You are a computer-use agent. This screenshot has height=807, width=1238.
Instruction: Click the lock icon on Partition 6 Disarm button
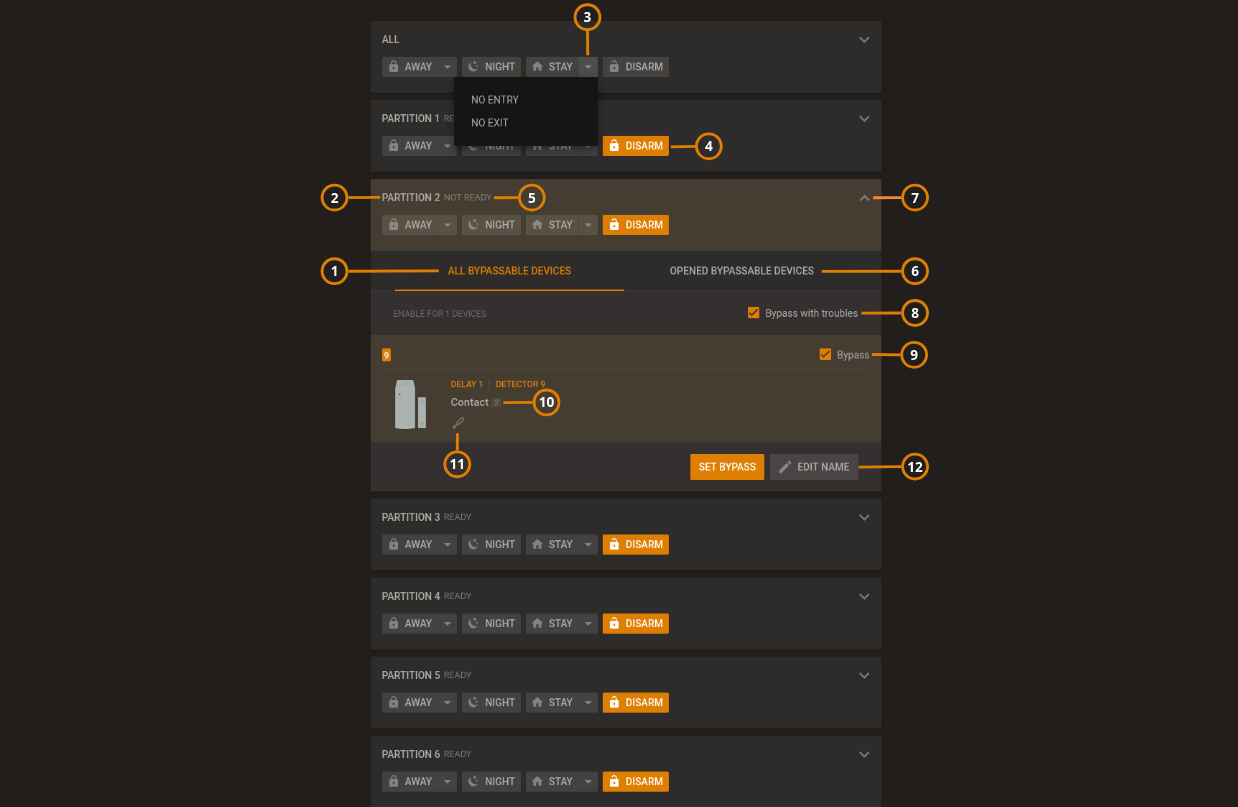click(613, 781)
